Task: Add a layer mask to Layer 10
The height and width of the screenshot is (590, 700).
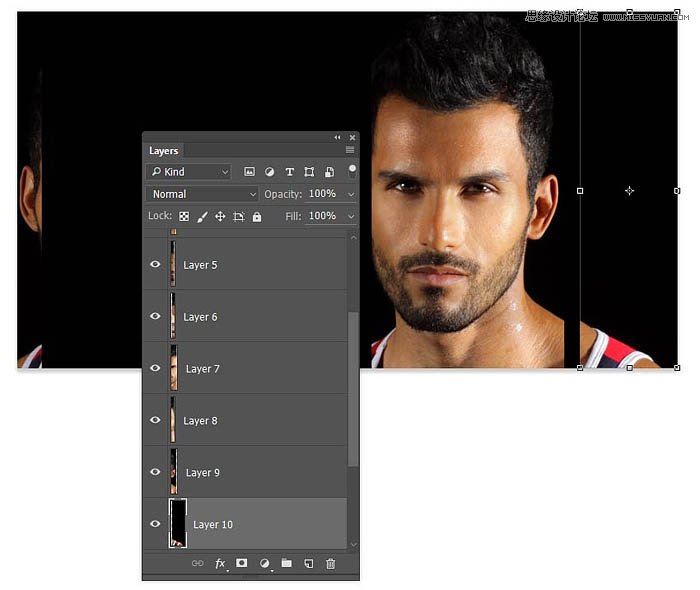Action: click(242, 564)
